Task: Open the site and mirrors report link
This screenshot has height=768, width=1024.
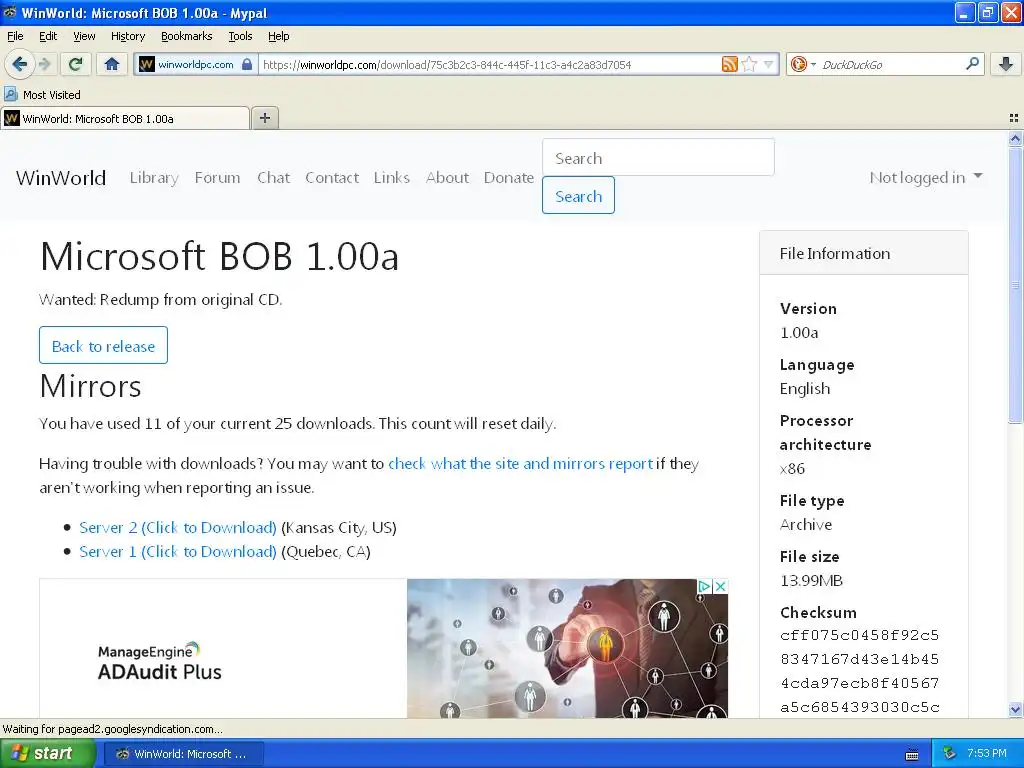Action: point(520,464)
